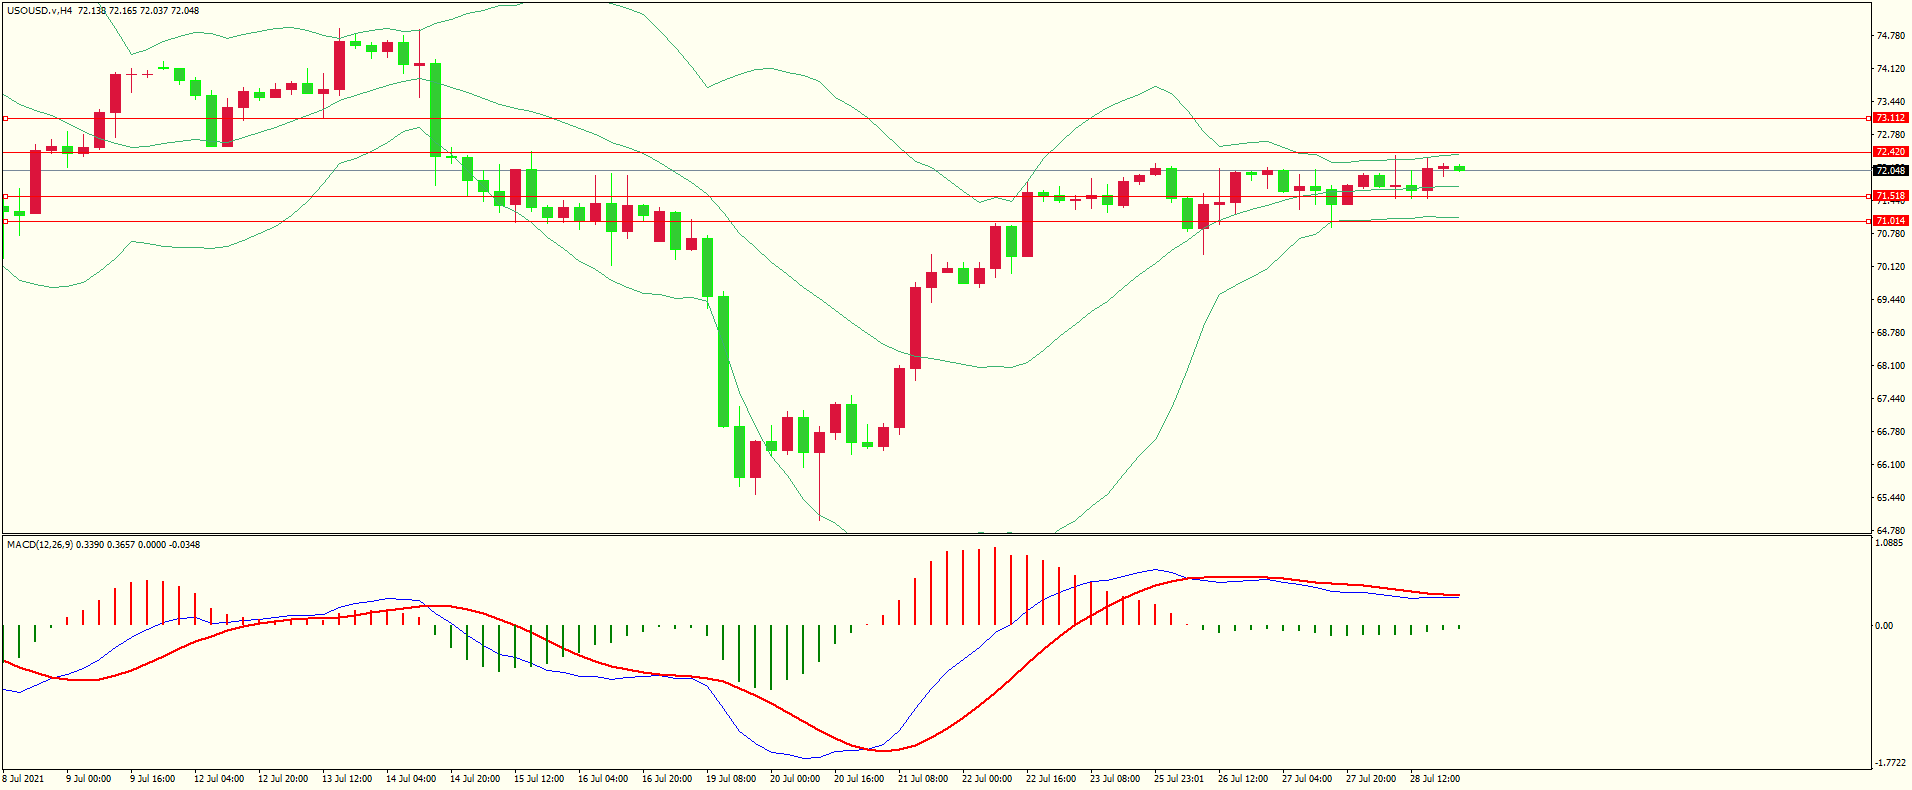Image resolution: width=1912 pixels, height=790 pixels.
Task: Click the 71.014 red price level label
Action: click(x=1889, y=221)
